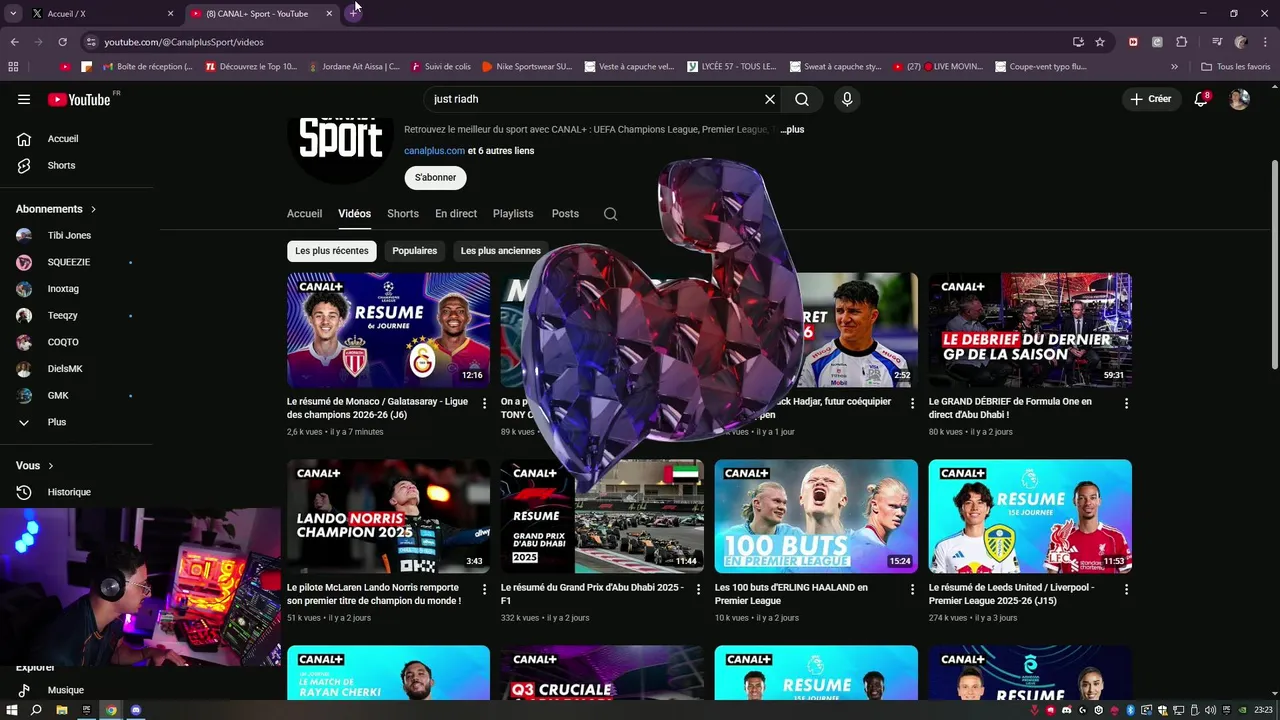
Task: Open 'Le résumé de Leeds United / Liverpool' title
Action: tap(1011, 594)
